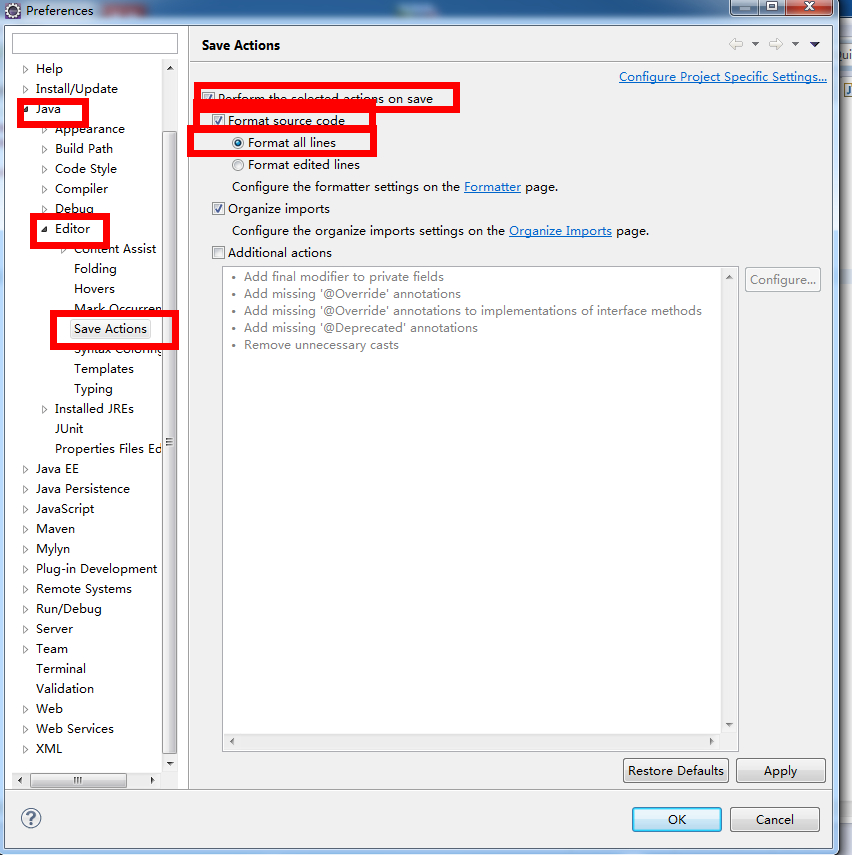Click the forward navigation arrow icon
Screen dimensions: 852x855
775,44
